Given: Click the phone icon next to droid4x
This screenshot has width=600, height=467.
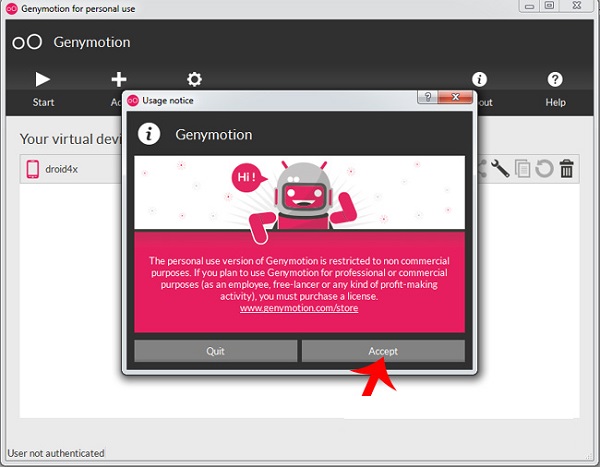Looking at the screenshot, I should 33,169.
